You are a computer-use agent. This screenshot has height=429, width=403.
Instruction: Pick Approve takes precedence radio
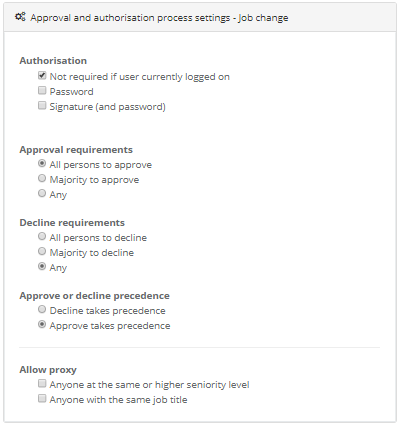click(42, 324)
